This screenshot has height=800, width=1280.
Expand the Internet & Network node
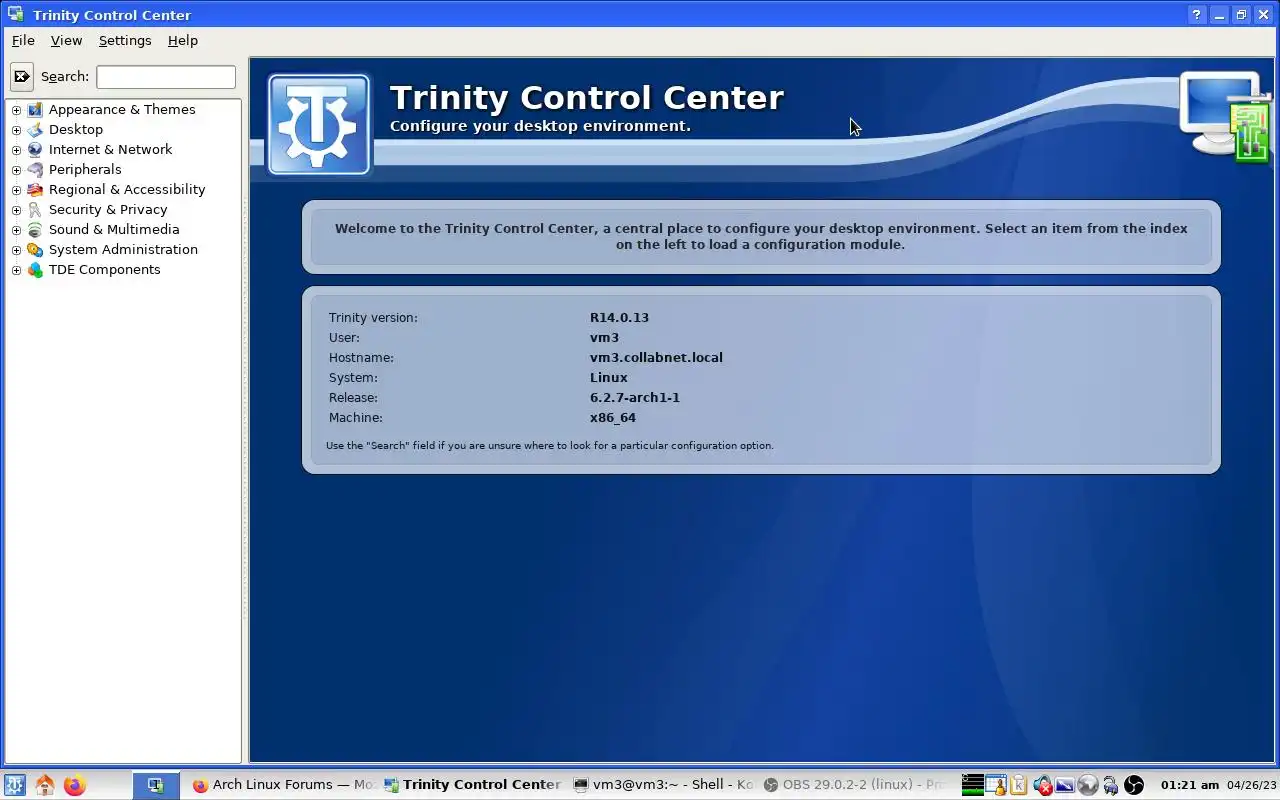tap(16, 150)
